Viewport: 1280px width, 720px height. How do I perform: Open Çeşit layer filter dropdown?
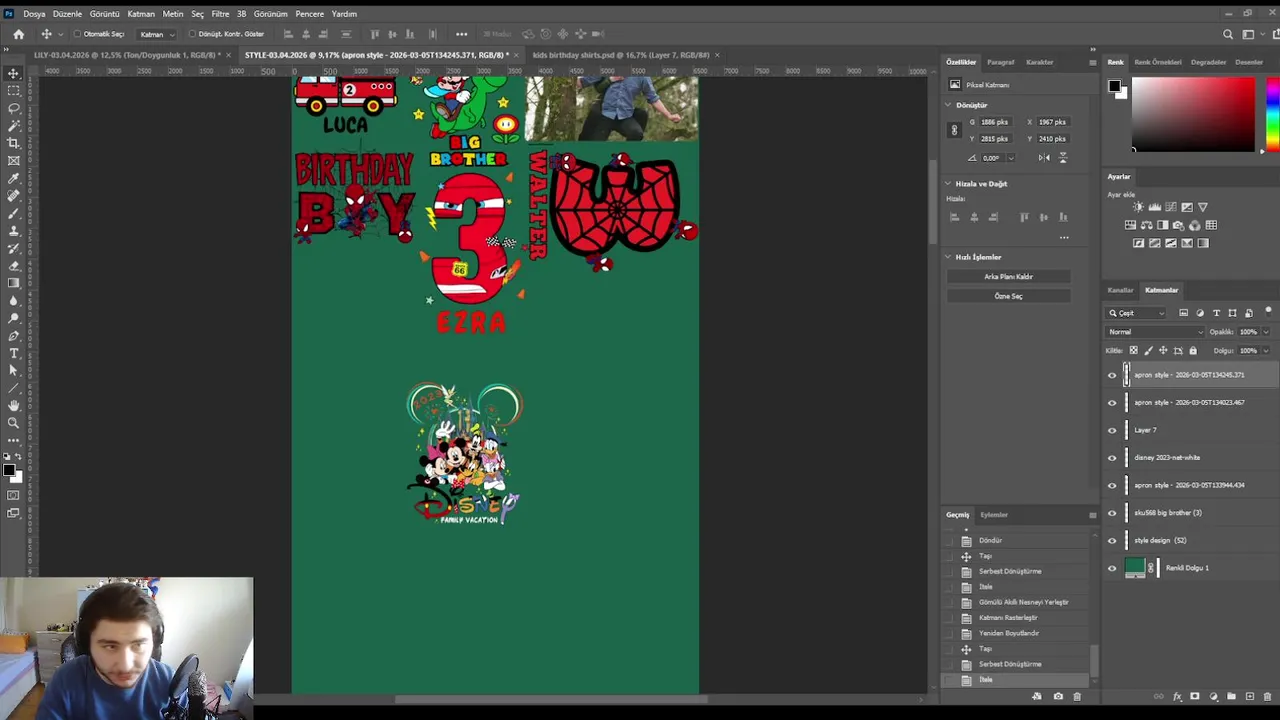click(1137, 313)
